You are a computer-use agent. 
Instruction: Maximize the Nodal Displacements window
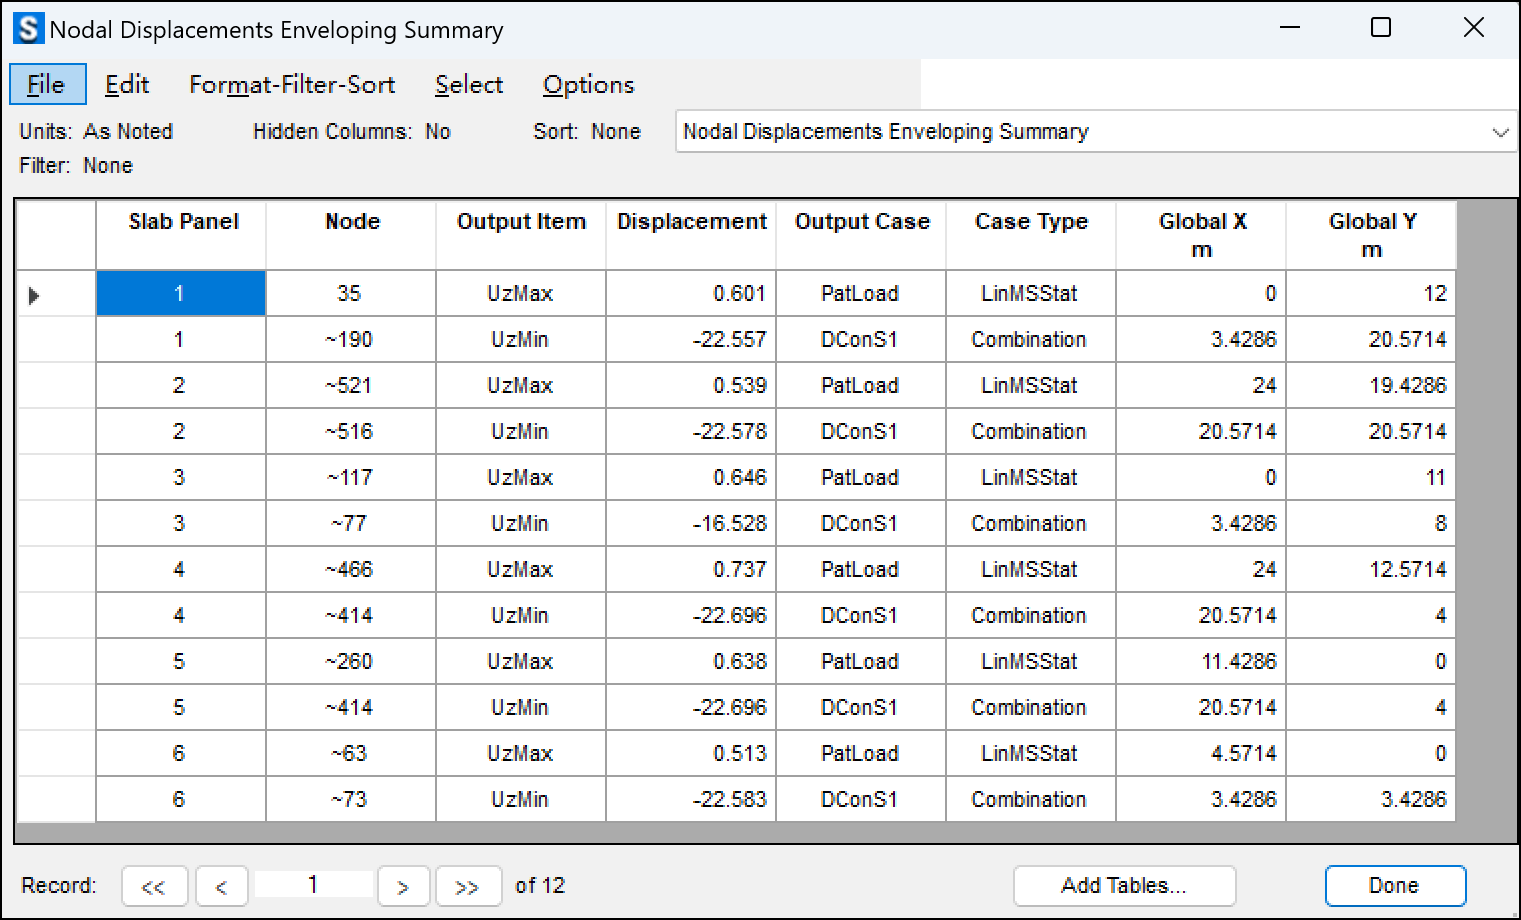click(x=1381, y=28)
